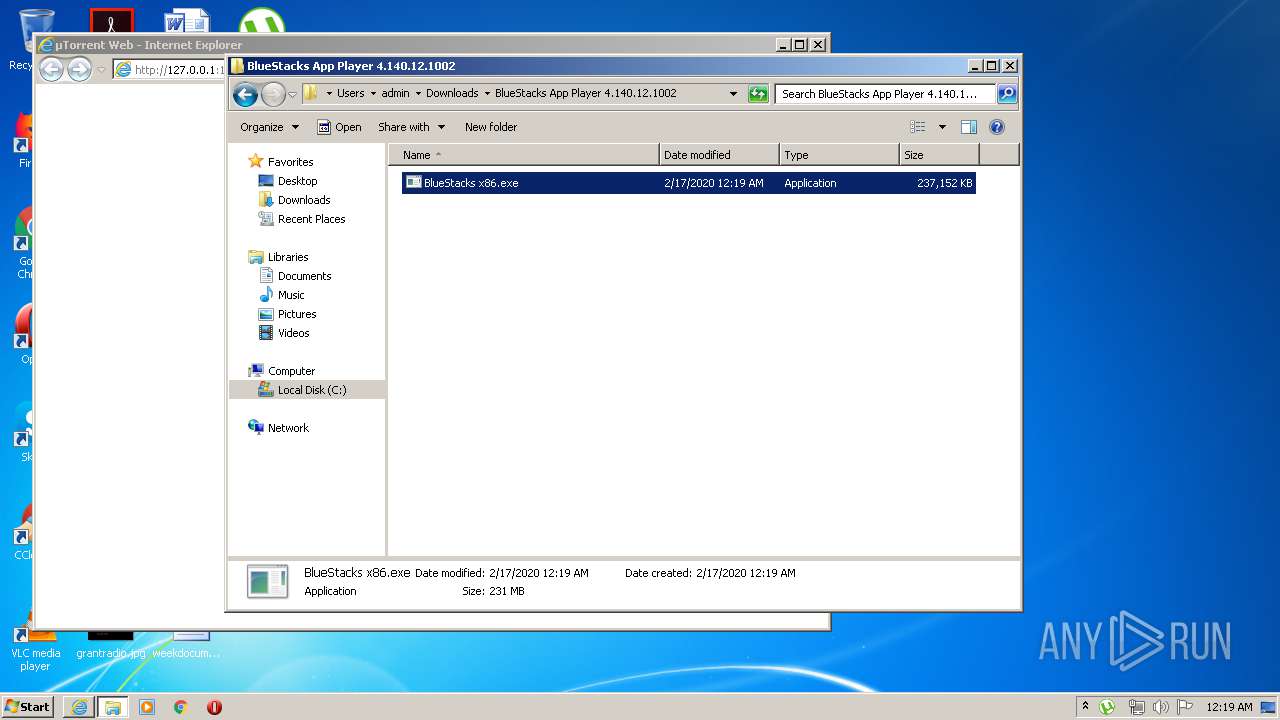
Task: Open the view options dropdown arrow
Action: 942,127
